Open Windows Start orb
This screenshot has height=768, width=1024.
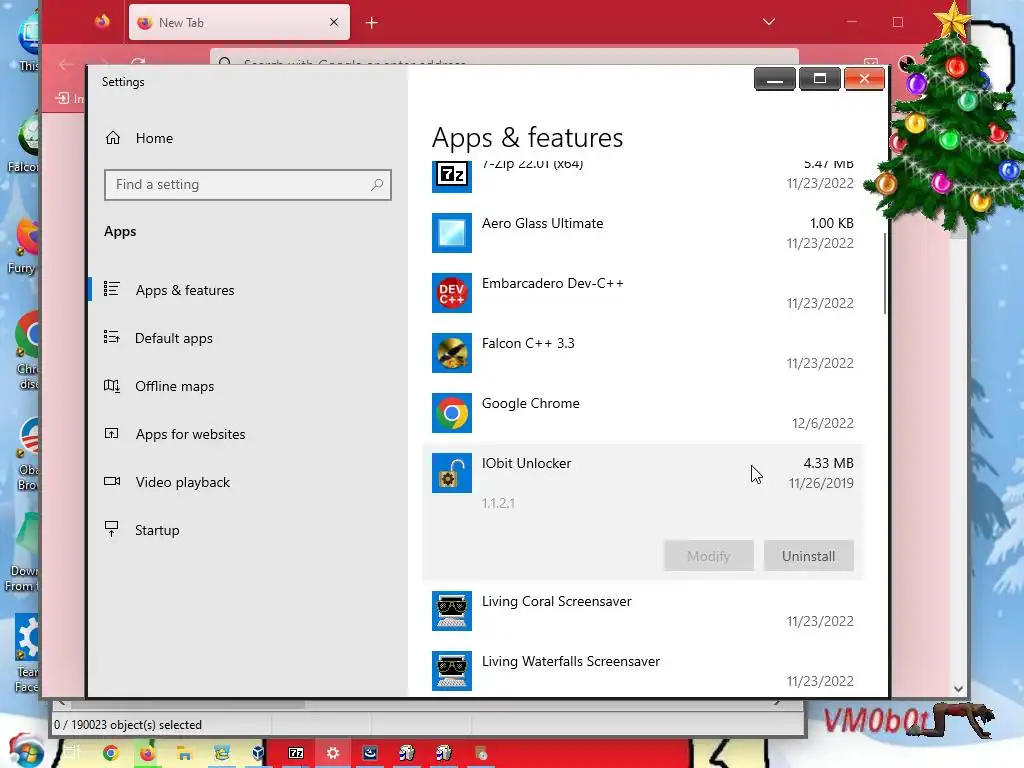[x=26, y=752]
